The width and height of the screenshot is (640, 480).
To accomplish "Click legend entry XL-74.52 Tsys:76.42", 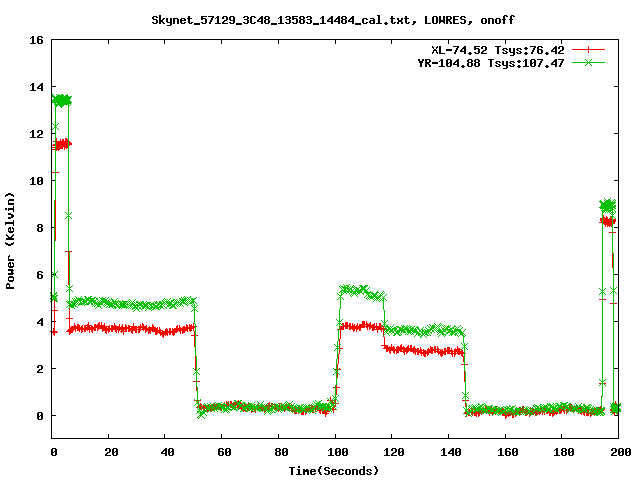I will 498,50.
